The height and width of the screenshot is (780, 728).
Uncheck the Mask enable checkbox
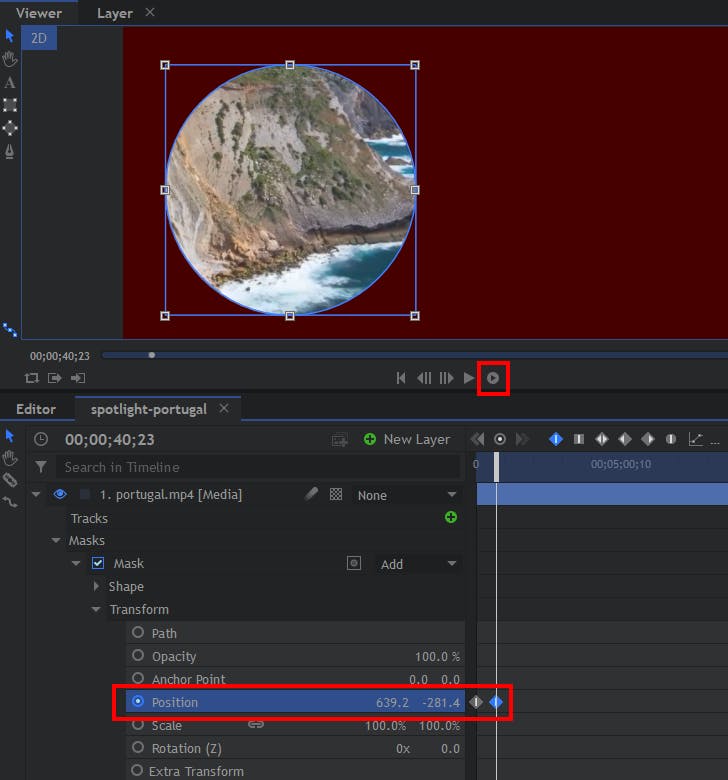[98, 563]
